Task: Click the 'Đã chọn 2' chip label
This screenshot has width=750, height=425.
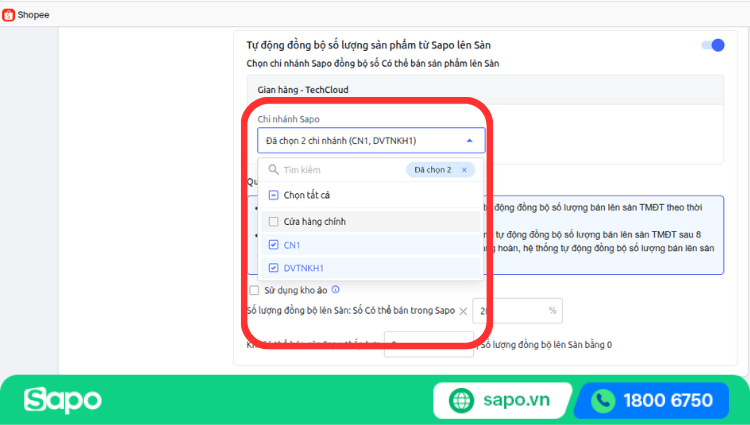Action: click(x=432, y=170)
